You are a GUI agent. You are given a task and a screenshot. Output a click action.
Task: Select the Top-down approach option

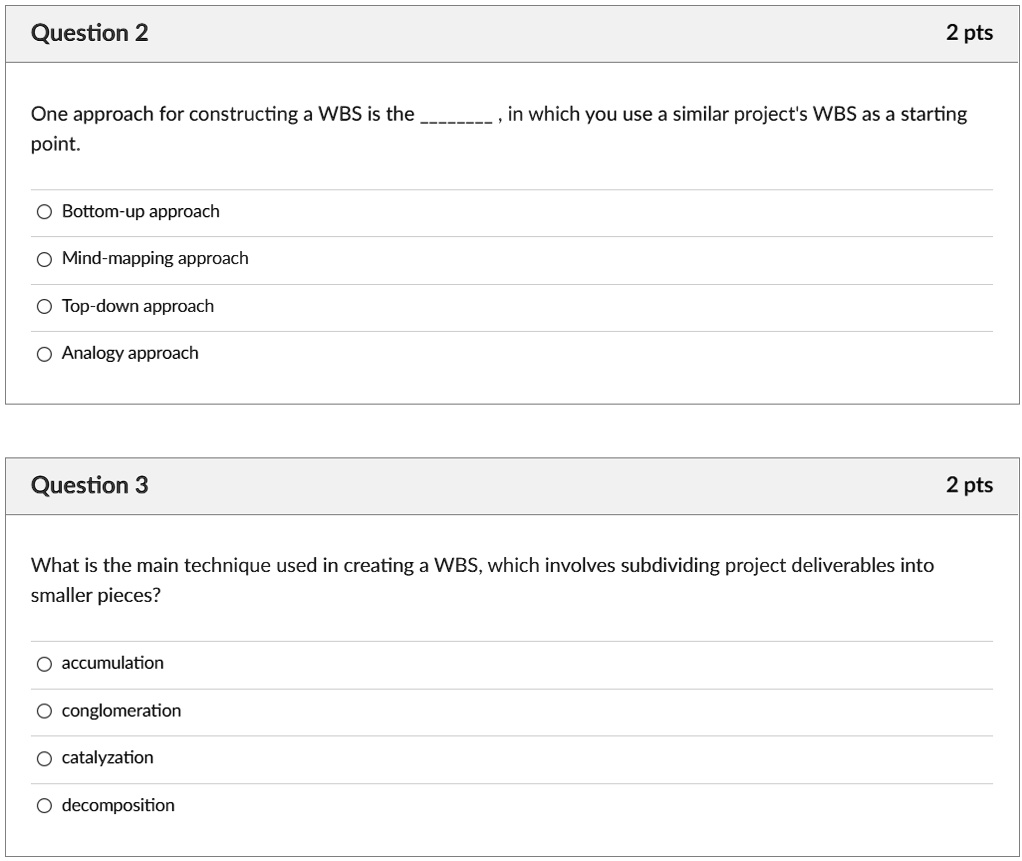point(44,306)
